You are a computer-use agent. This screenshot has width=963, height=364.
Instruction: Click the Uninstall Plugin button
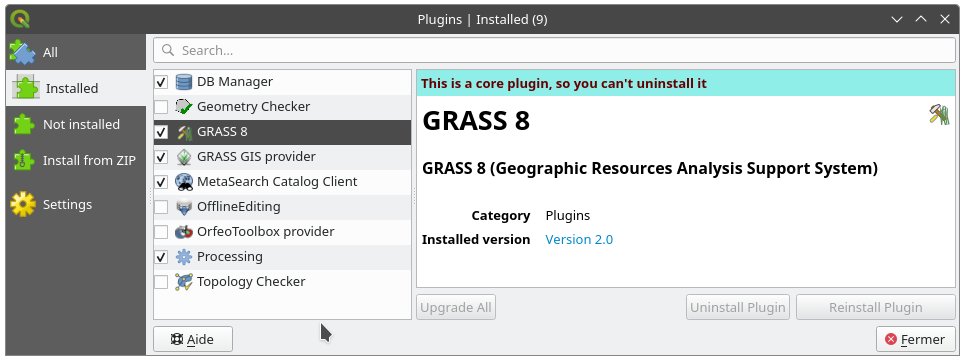tap(738, 308)
